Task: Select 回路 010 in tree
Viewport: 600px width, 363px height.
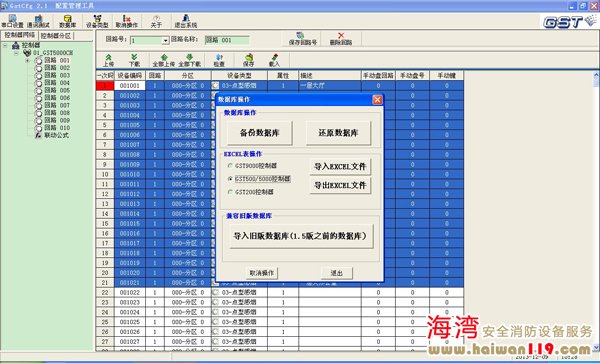Action: (57, 127)
